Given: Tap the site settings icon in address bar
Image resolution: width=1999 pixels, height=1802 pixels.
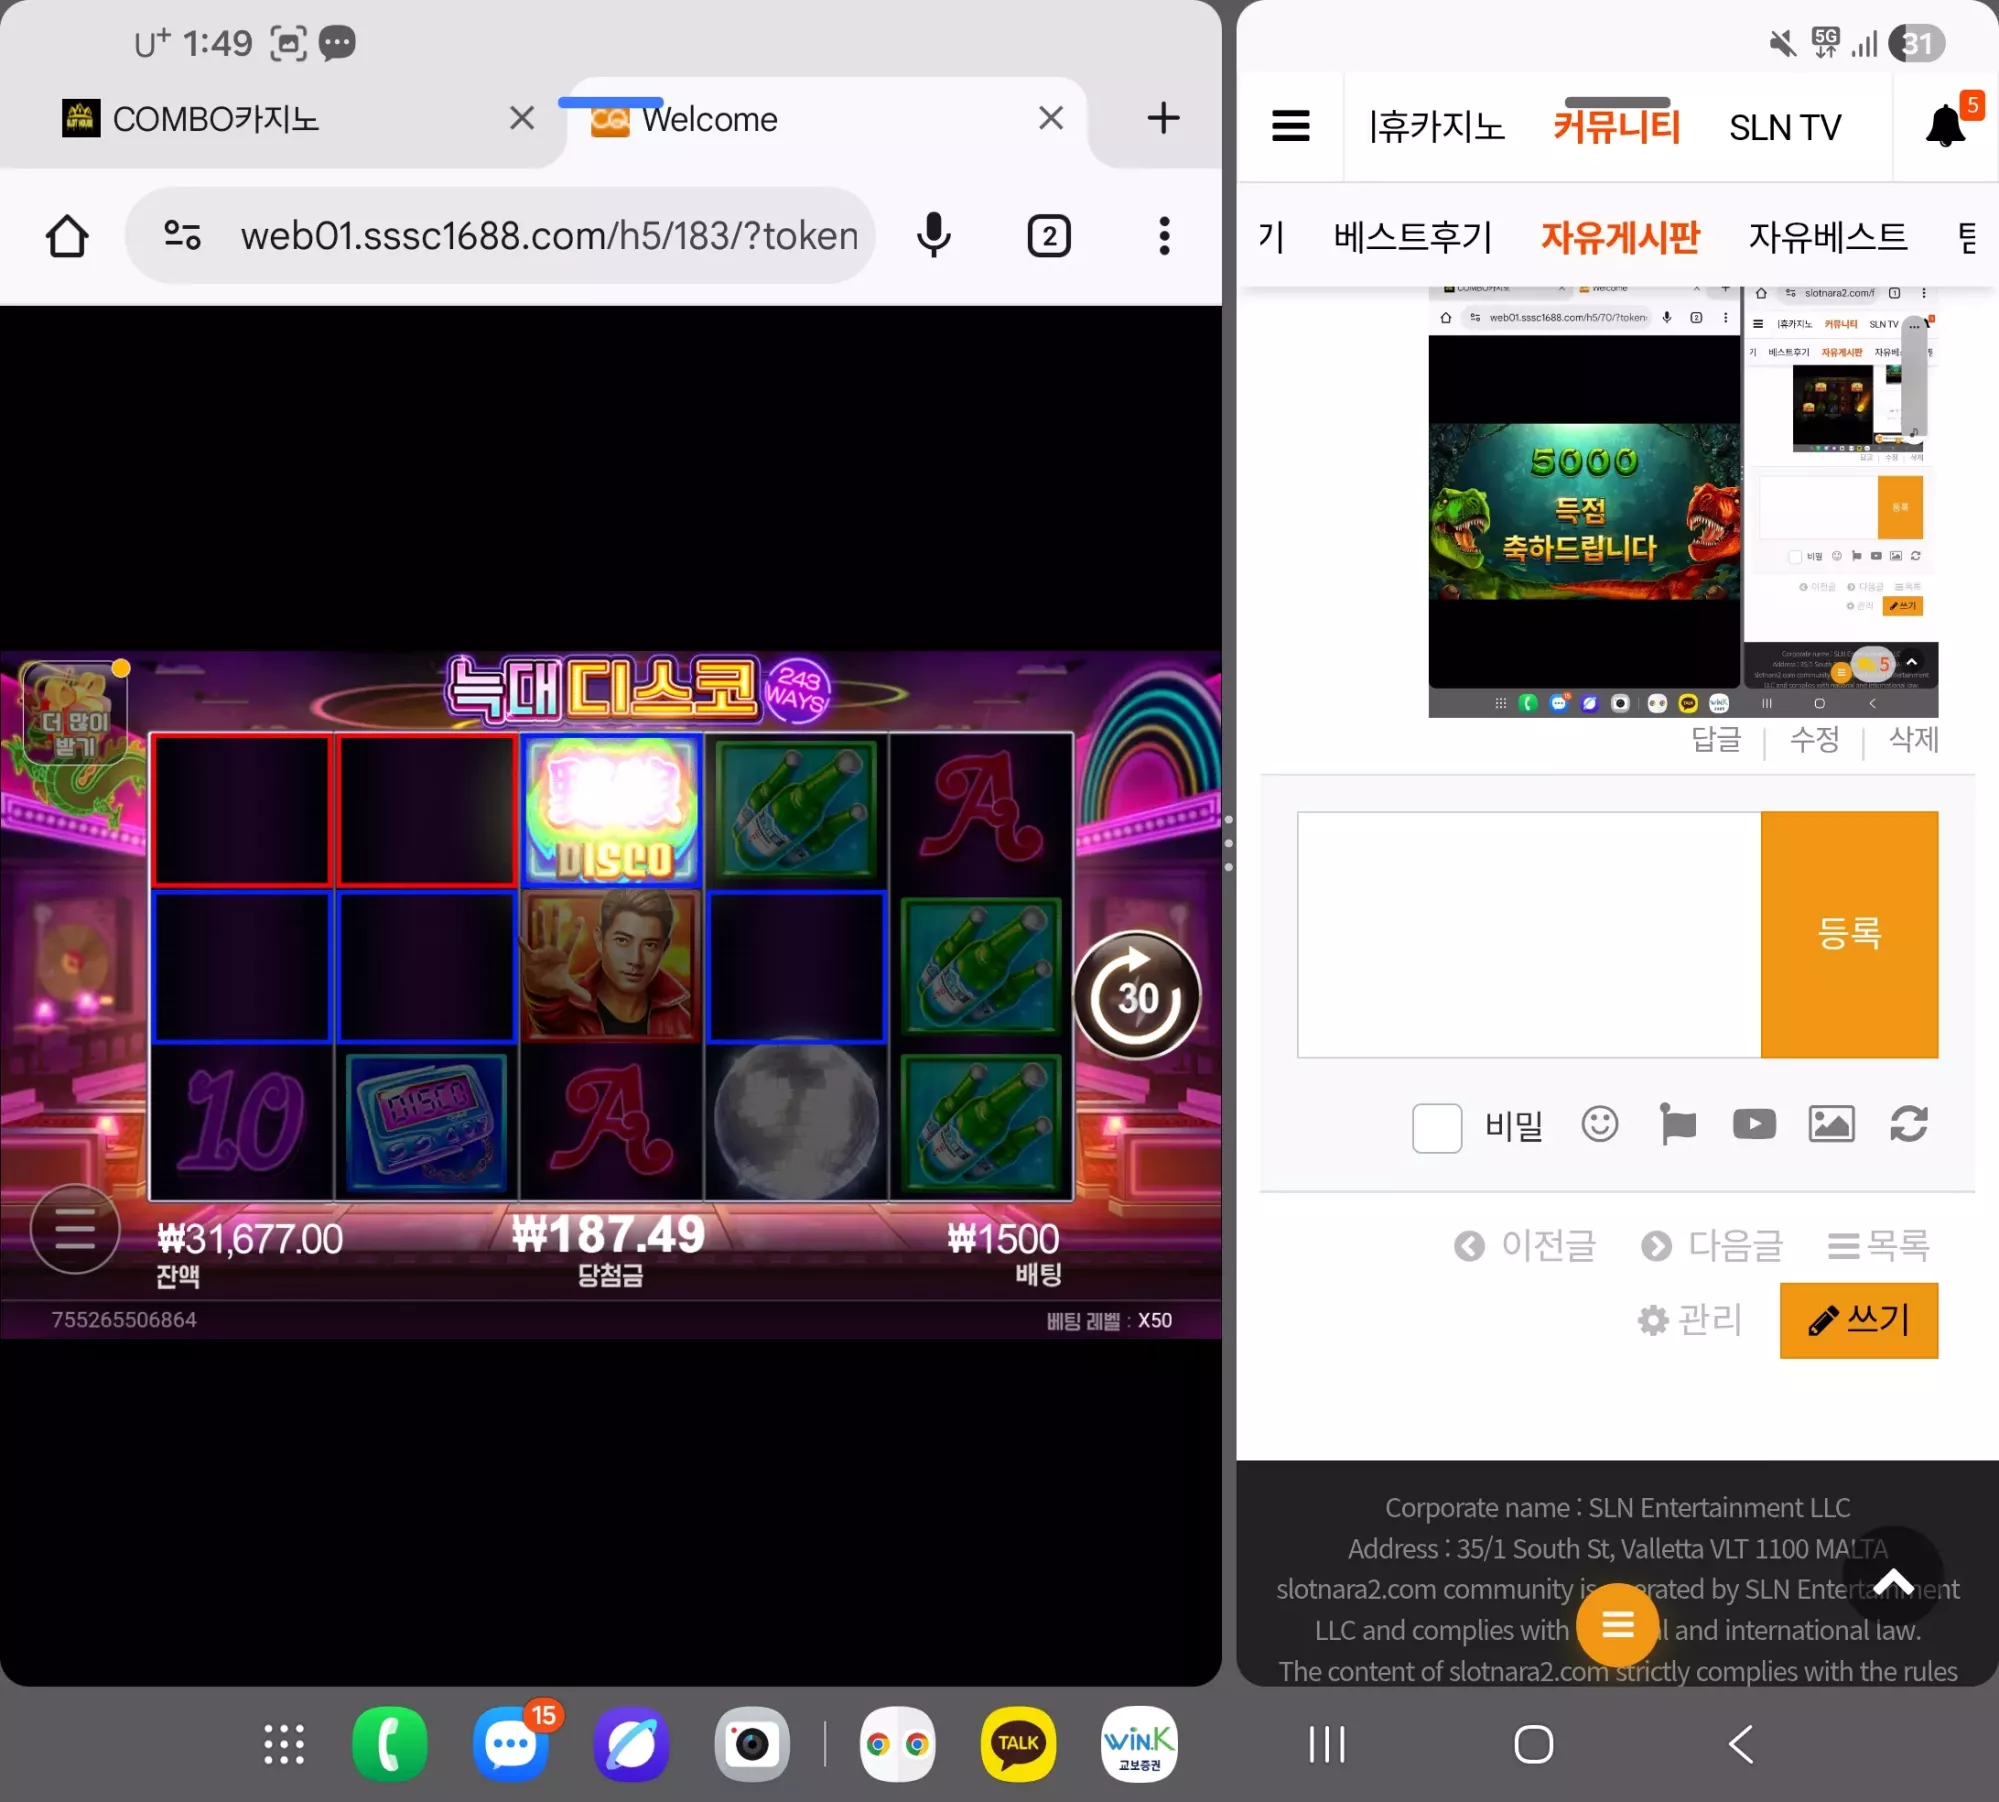Looking at the screenshot, I should click(182, 236).
